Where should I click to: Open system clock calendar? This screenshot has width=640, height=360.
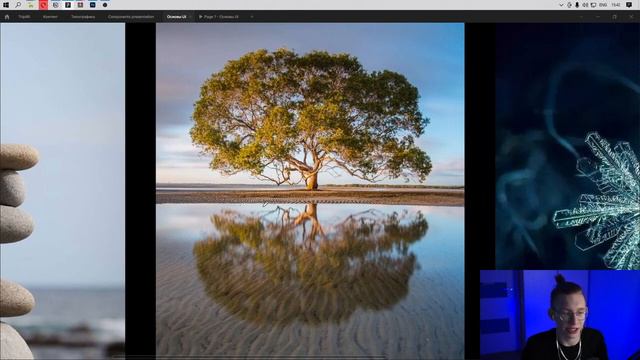(616, 5)
